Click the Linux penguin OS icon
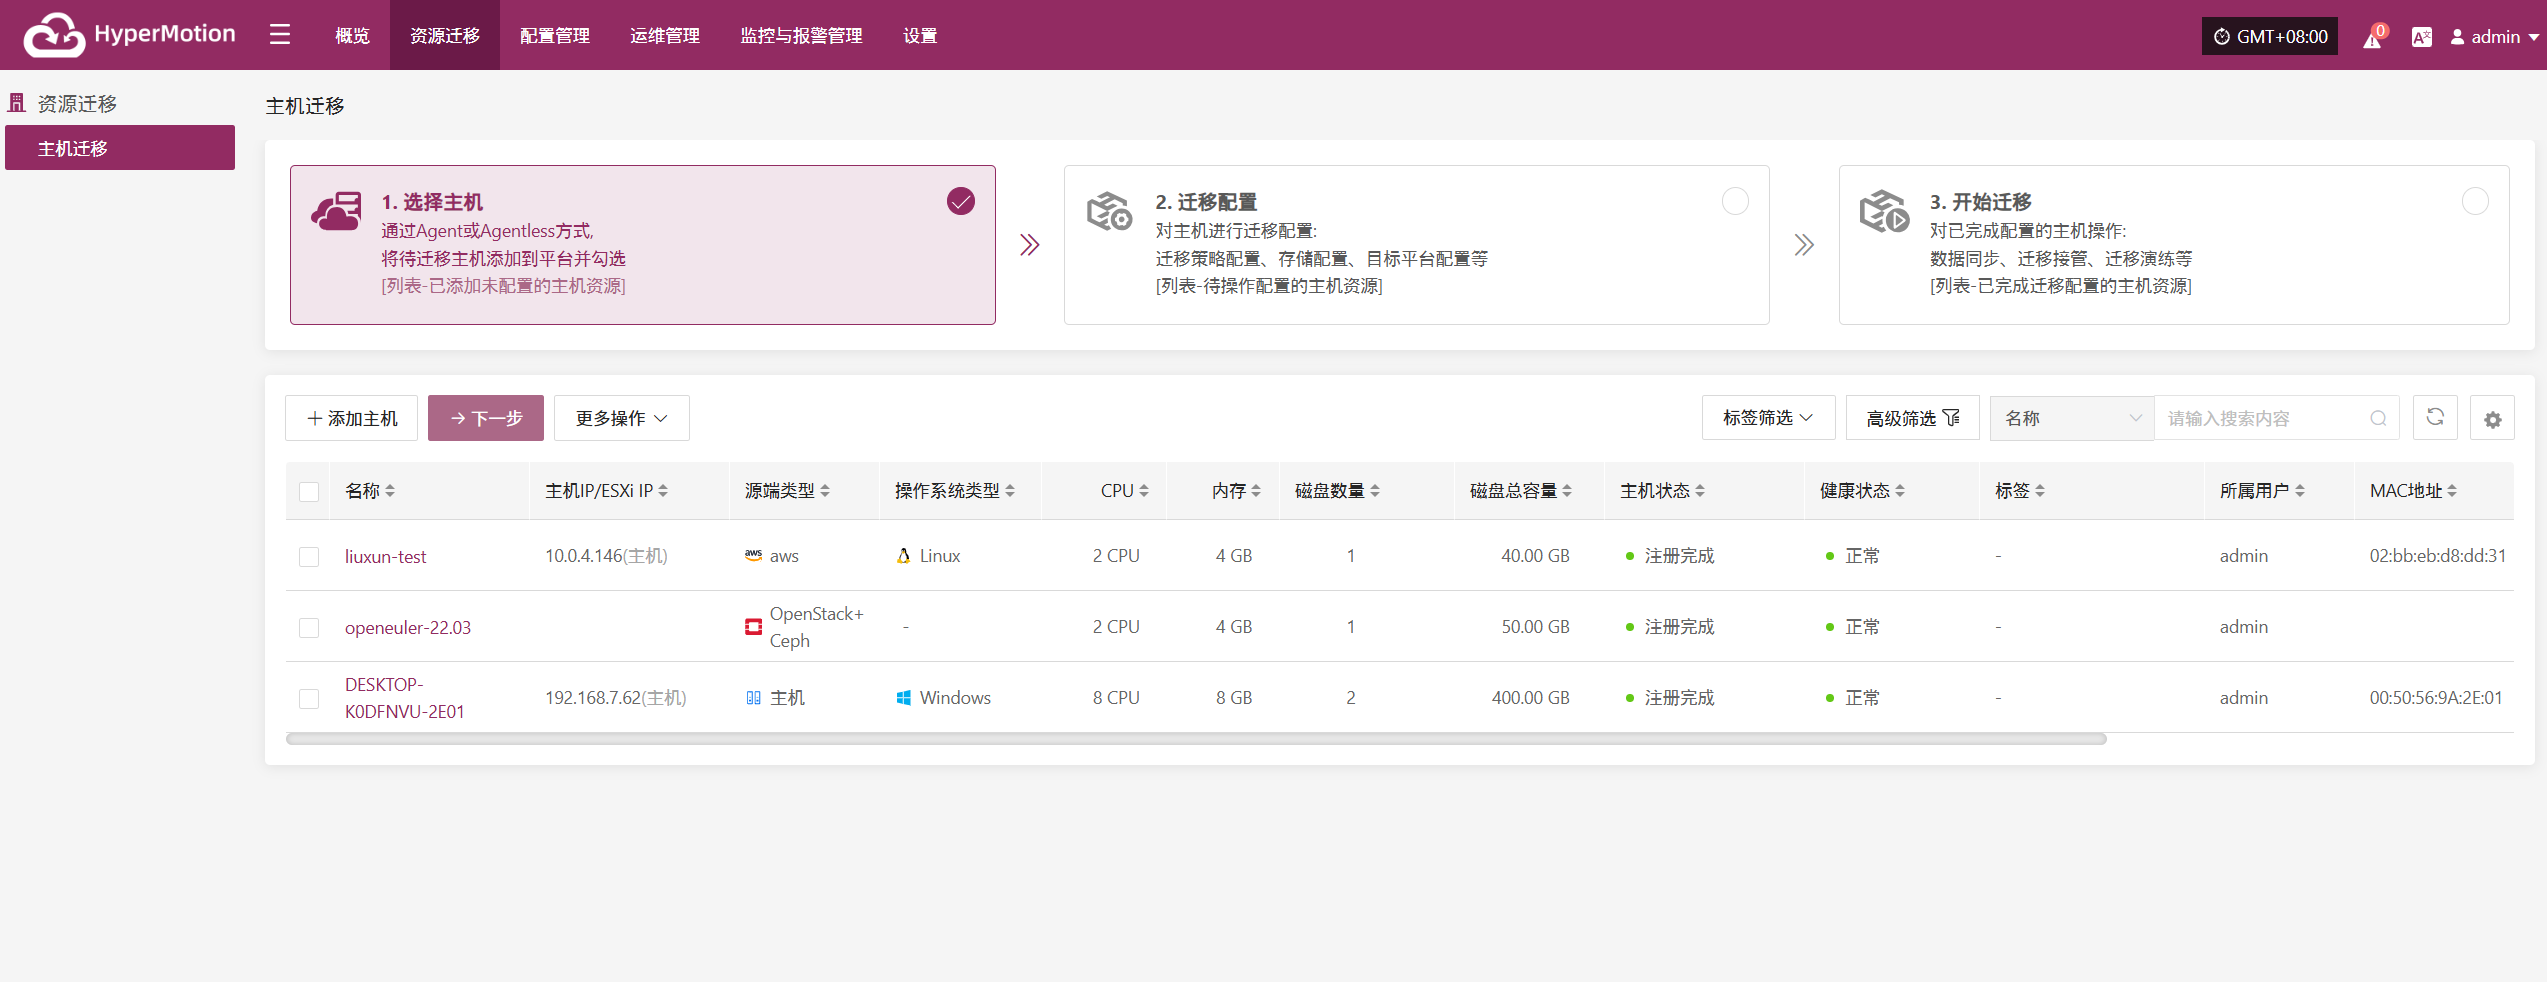This screenshot has height=982, width=2547. point(904,555)
